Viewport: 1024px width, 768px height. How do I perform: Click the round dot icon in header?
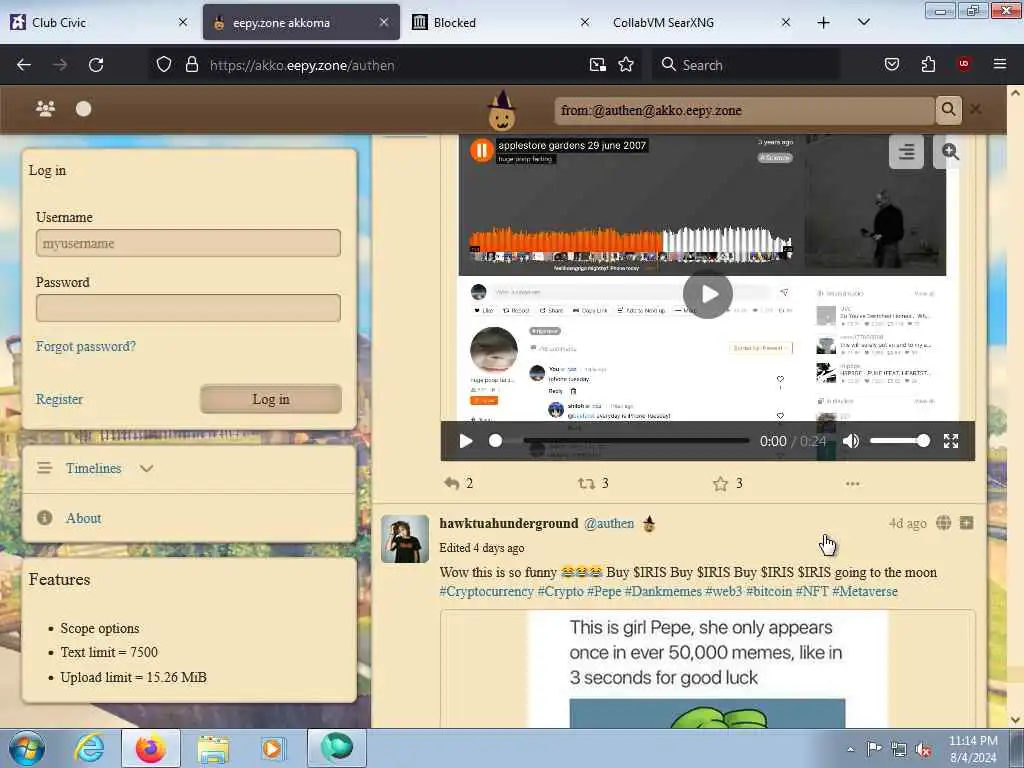point(84,109)
